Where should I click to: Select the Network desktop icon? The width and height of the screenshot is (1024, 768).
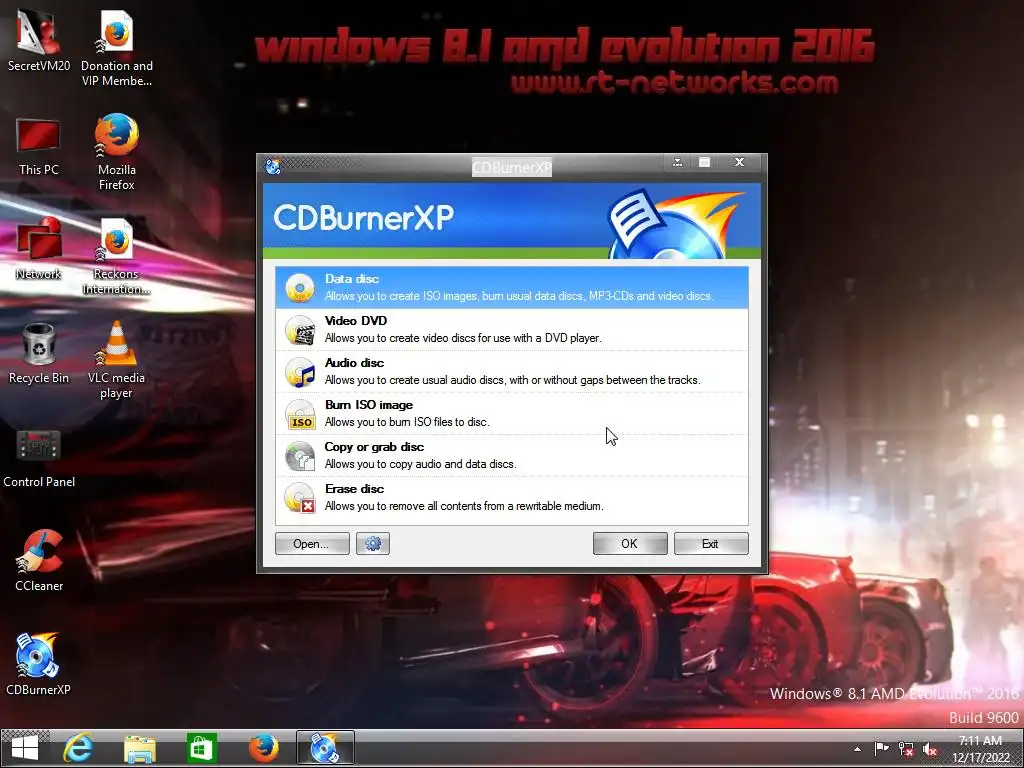tap(39, 249)
